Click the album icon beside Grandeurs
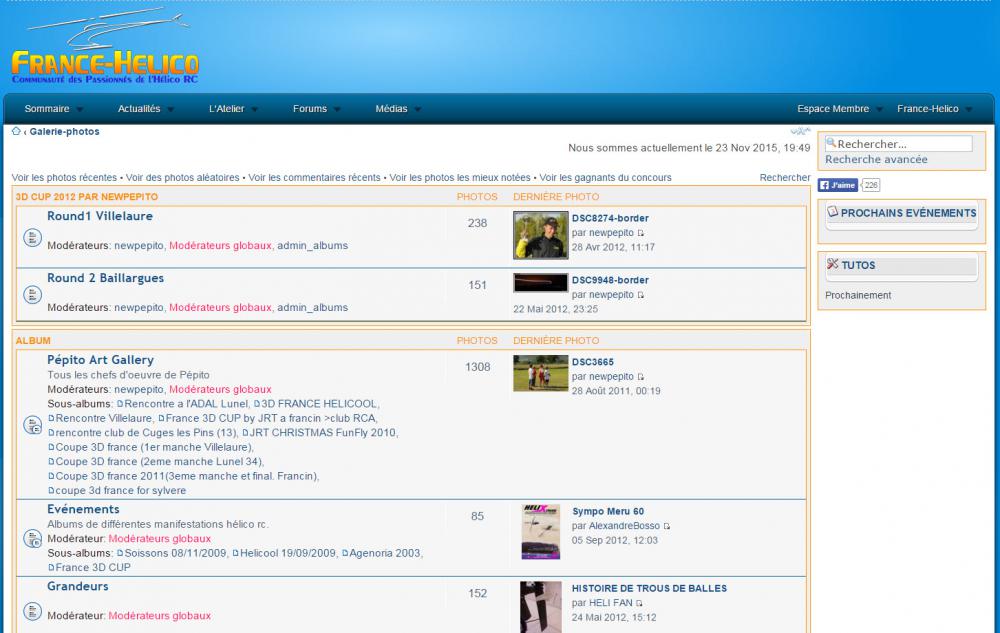The width and height of the screenshot is (1000, 633). coord(33,611)
